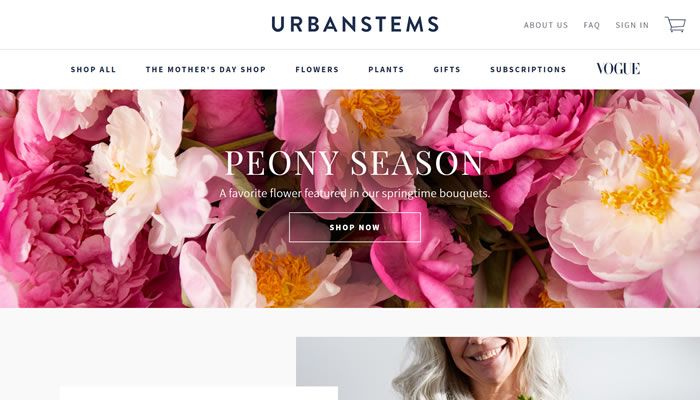Screen dimensions: 700x400
Task: Go to the FAQ page
Action: point(592,25)
